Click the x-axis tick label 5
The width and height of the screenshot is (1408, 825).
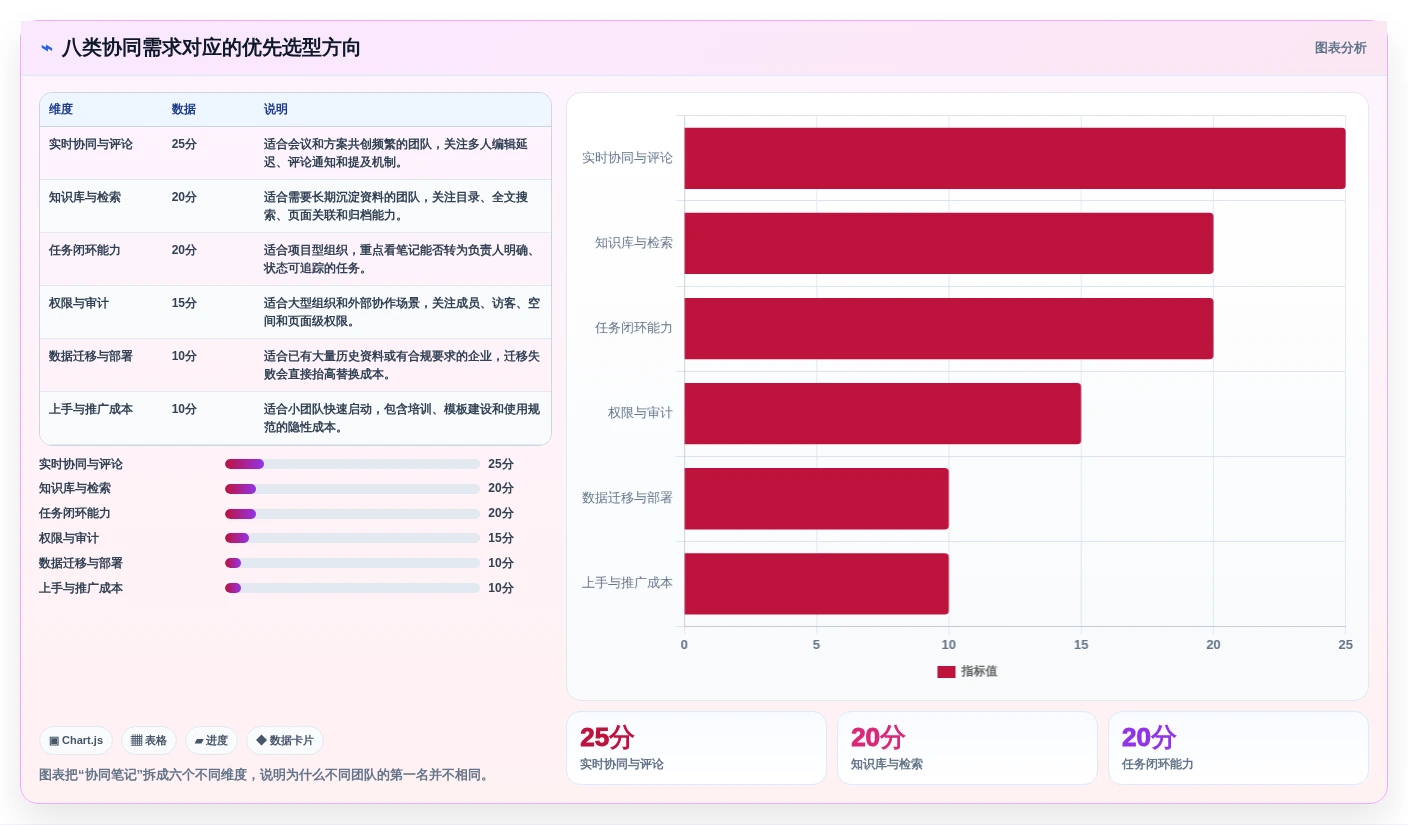(816, 645)
